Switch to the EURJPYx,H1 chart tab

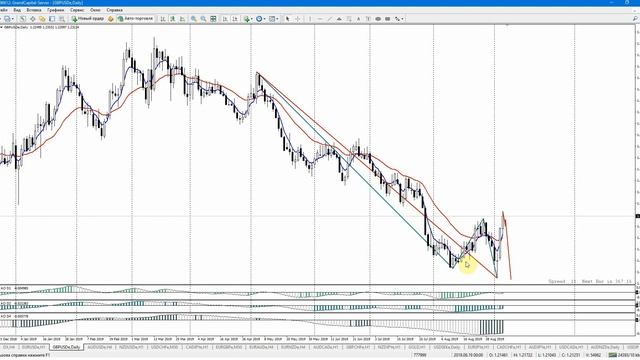[478, 347]
